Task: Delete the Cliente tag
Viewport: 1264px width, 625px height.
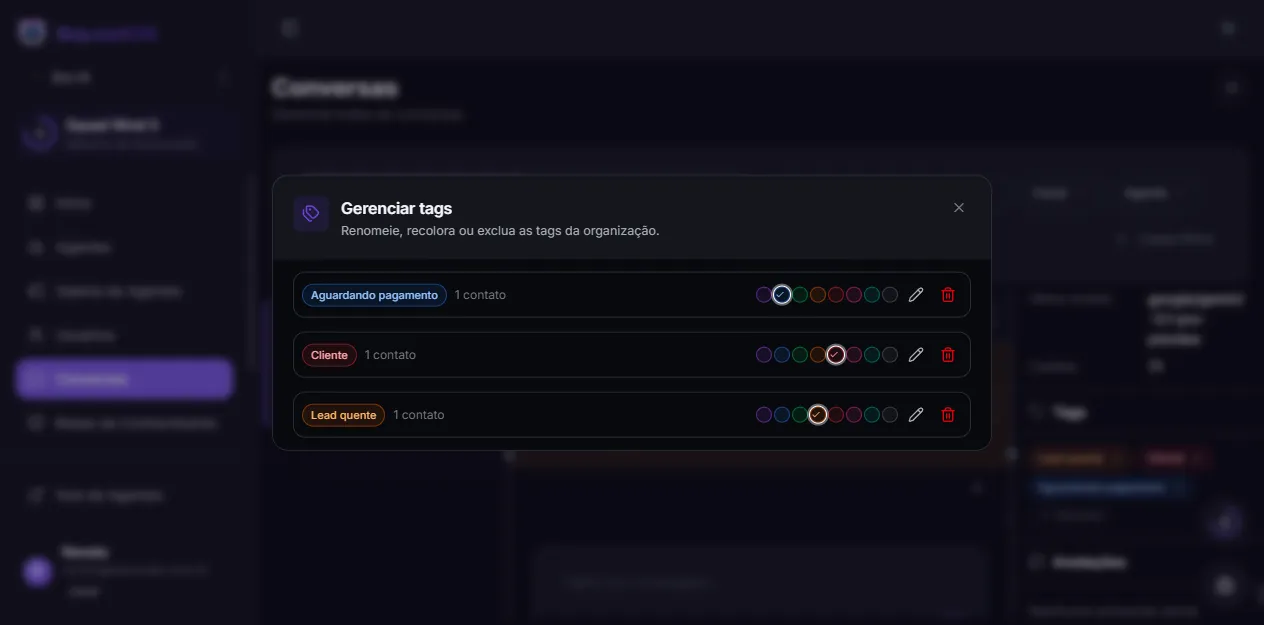Action: pos(948,355)
